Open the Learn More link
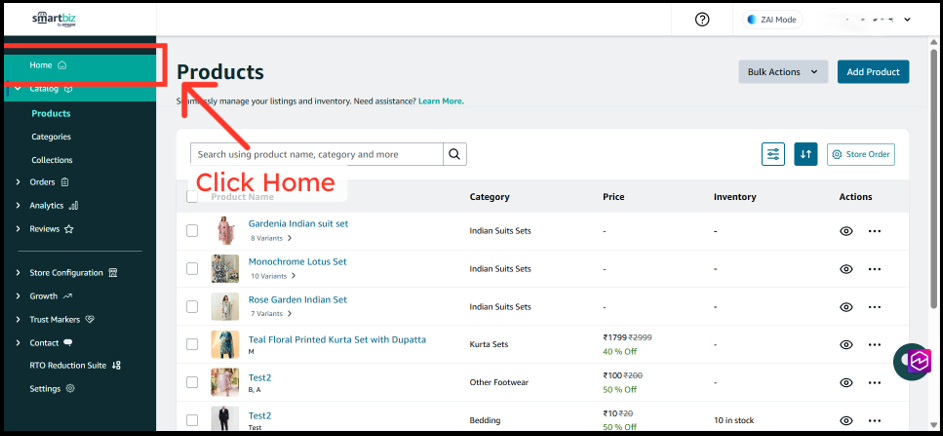This screenshot has width=943, height=436. pyautogui.click(x=440, y=101)
